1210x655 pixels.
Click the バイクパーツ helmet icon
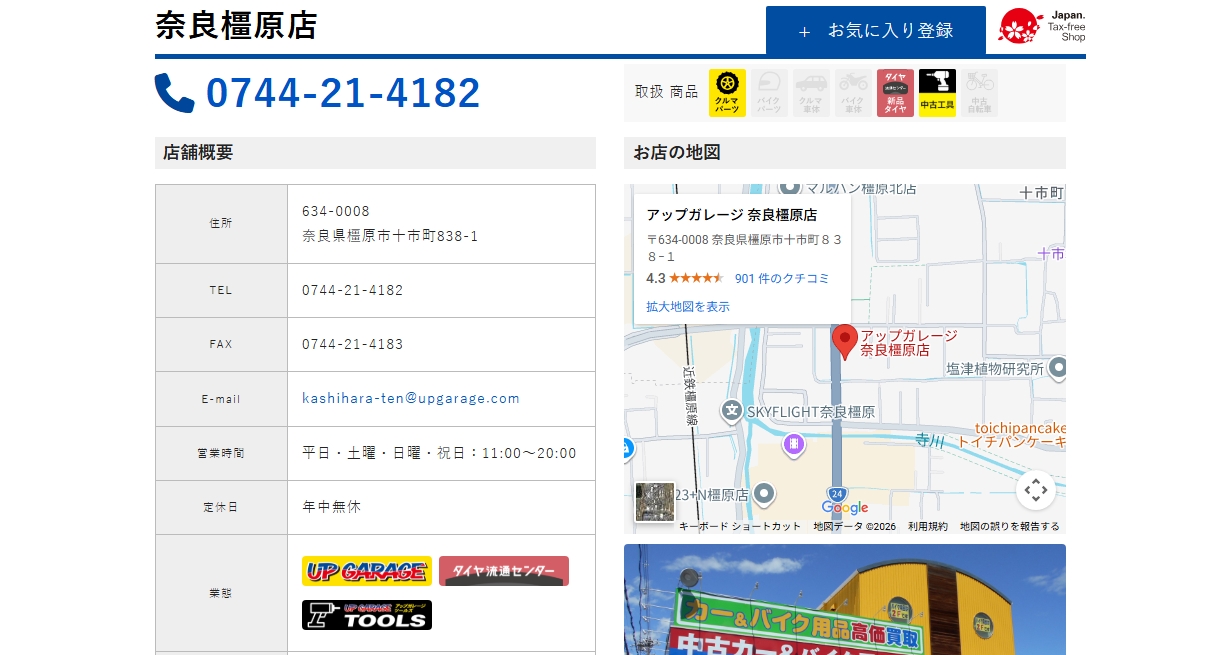click(768, 92)
